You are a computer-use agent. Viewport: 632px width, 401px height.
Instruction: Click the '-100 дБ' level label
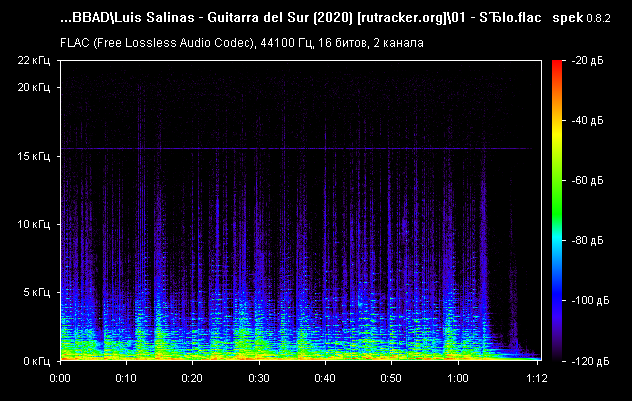tap(590, 300)
